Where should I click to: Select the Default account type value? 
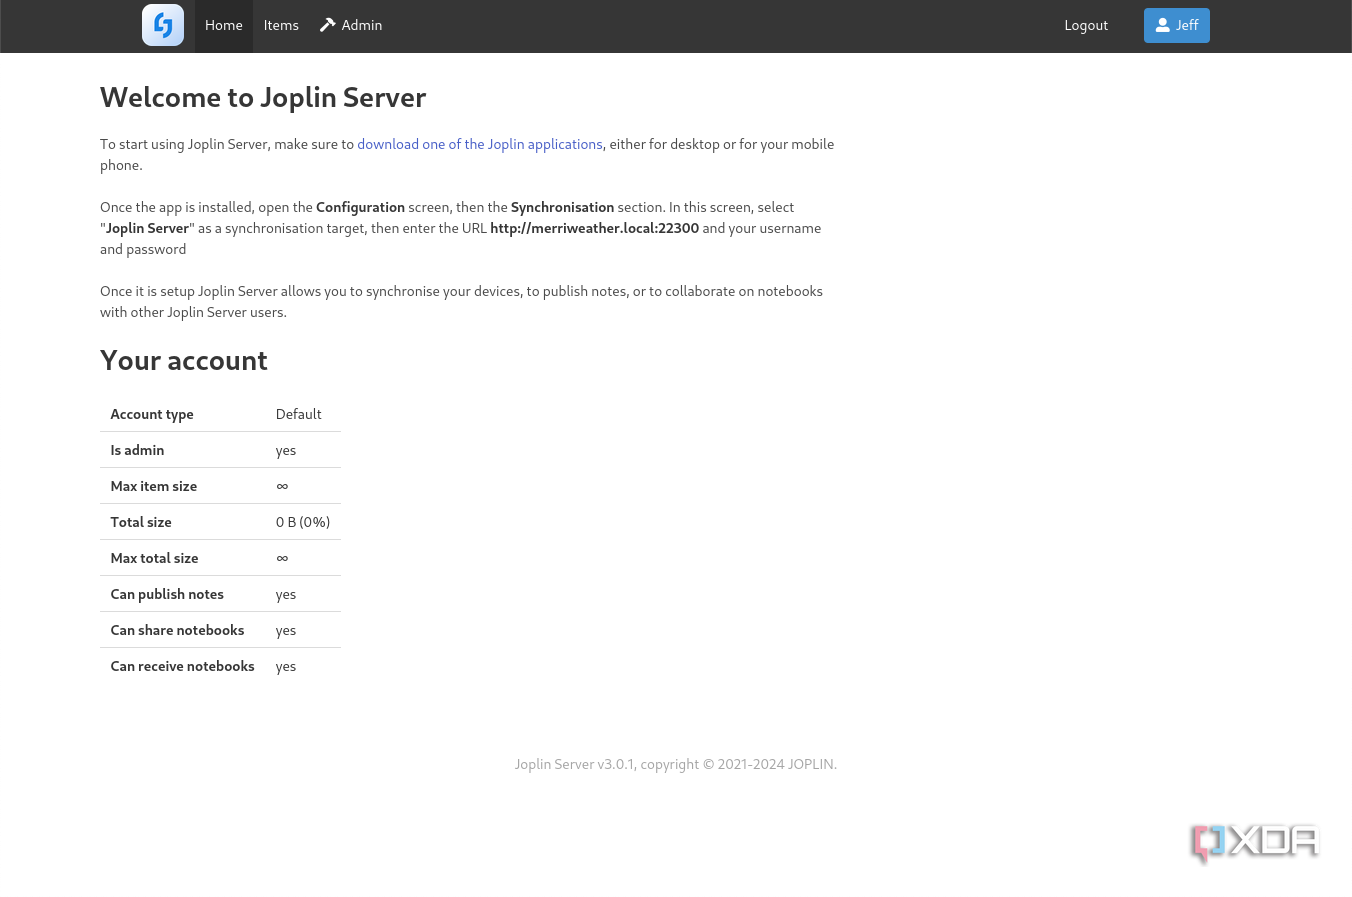(298, 414)
